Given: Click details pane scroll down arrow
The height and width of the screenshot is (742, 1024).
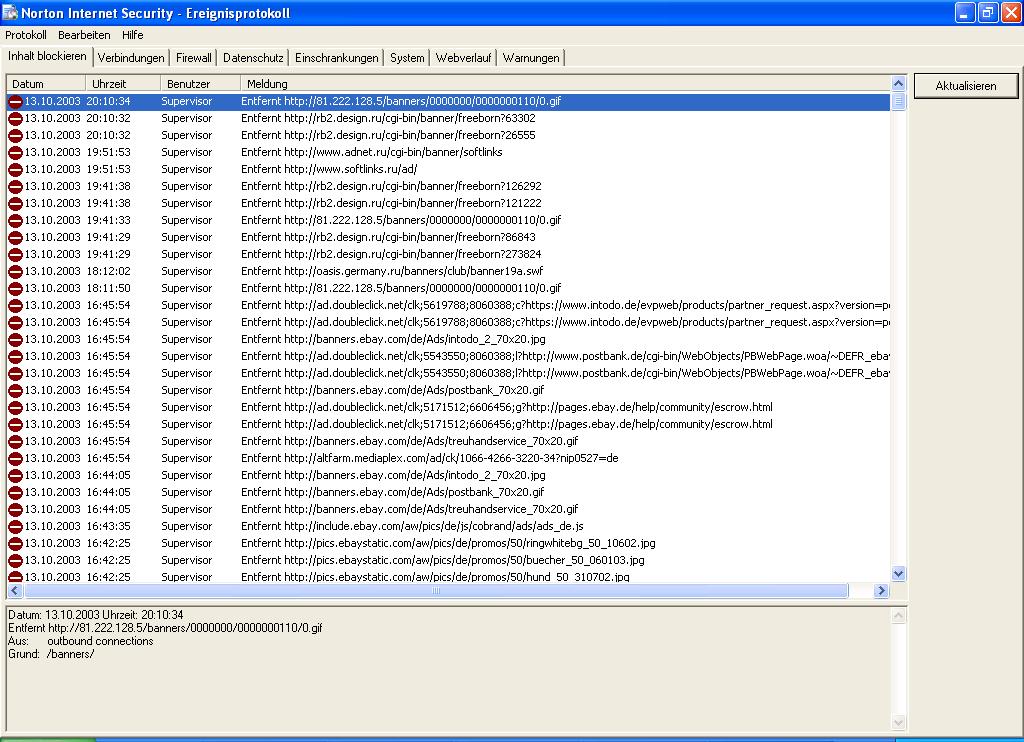Looking at the screenshot, I should tap(899, 722).
